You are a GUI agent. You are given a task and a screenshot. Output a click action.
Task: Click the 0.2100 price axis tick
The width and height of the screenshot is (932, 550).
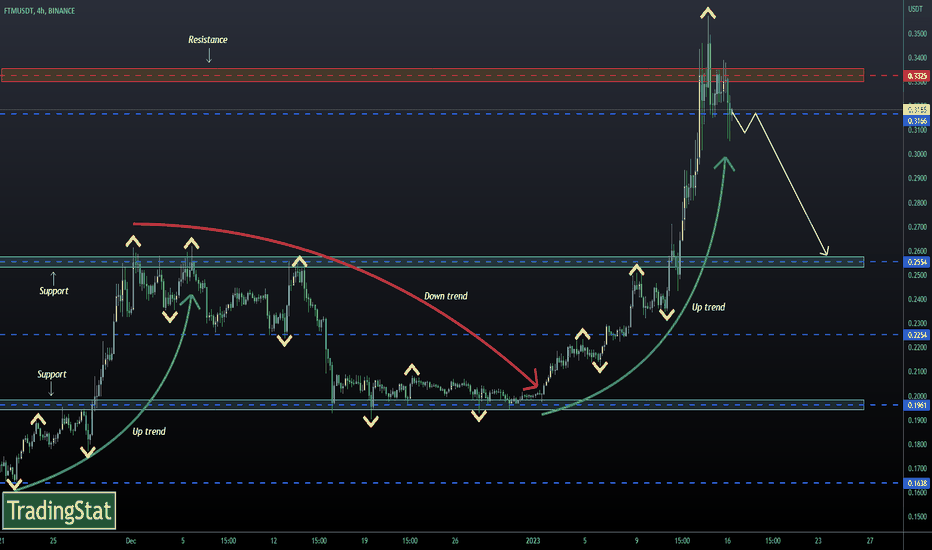(x=917, y=372)
